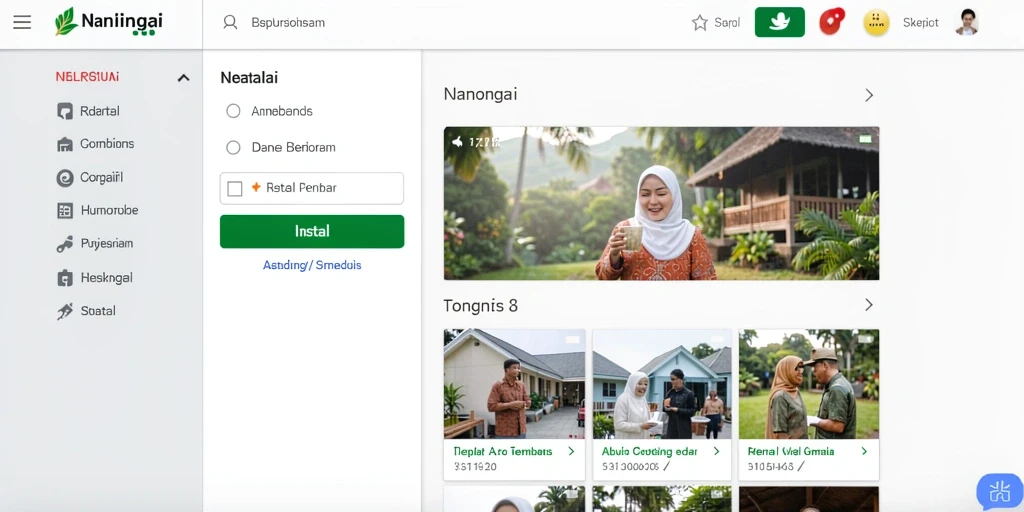This screenshot has width=1024, height=512.
Task: Open the blue chat widget icon
Action: (x=999, y=492)
